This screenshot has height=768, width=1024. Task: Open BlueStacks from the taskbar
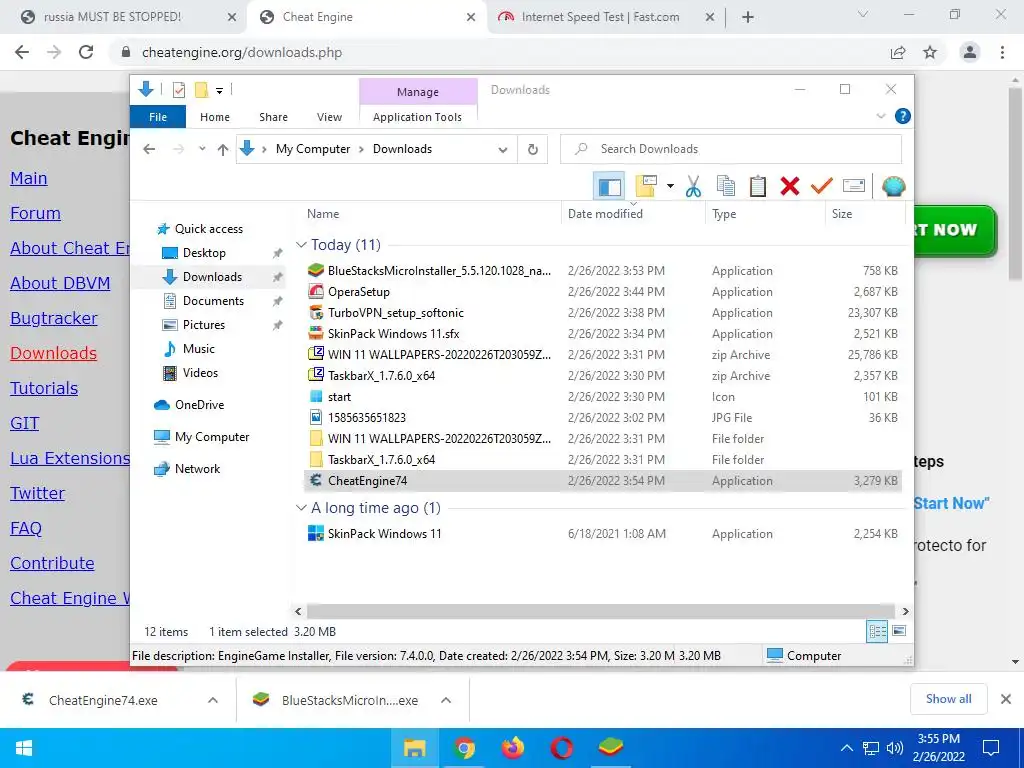pyautogui.click(x=611, y=748)
